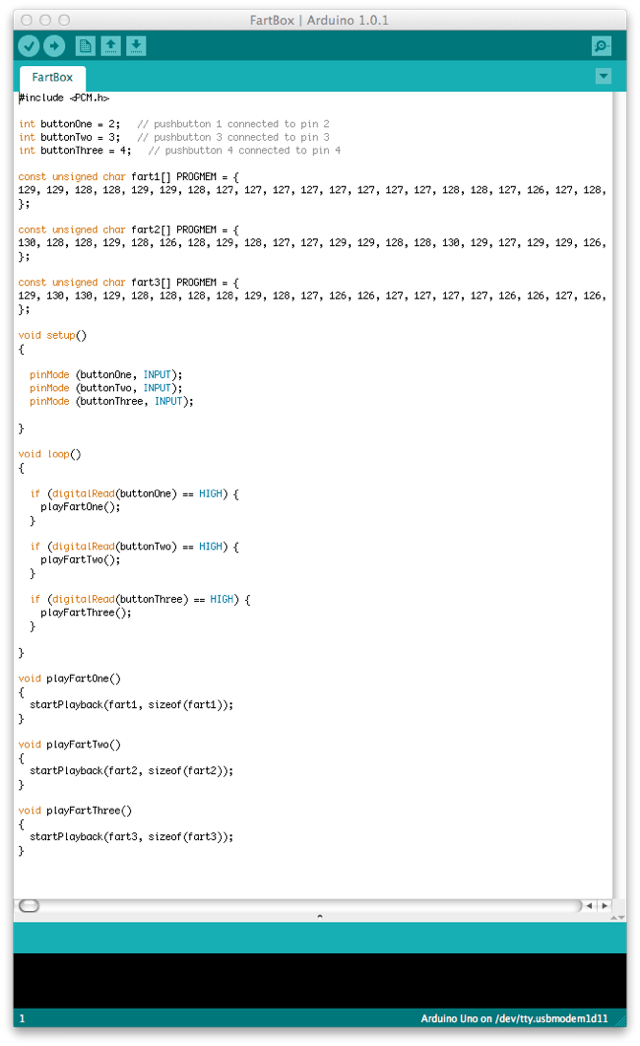Click 'pinMode (buttonOne, INPUT);' line
The height and width of the screenshot is (1046, 640).
click(x=105, y=375)
